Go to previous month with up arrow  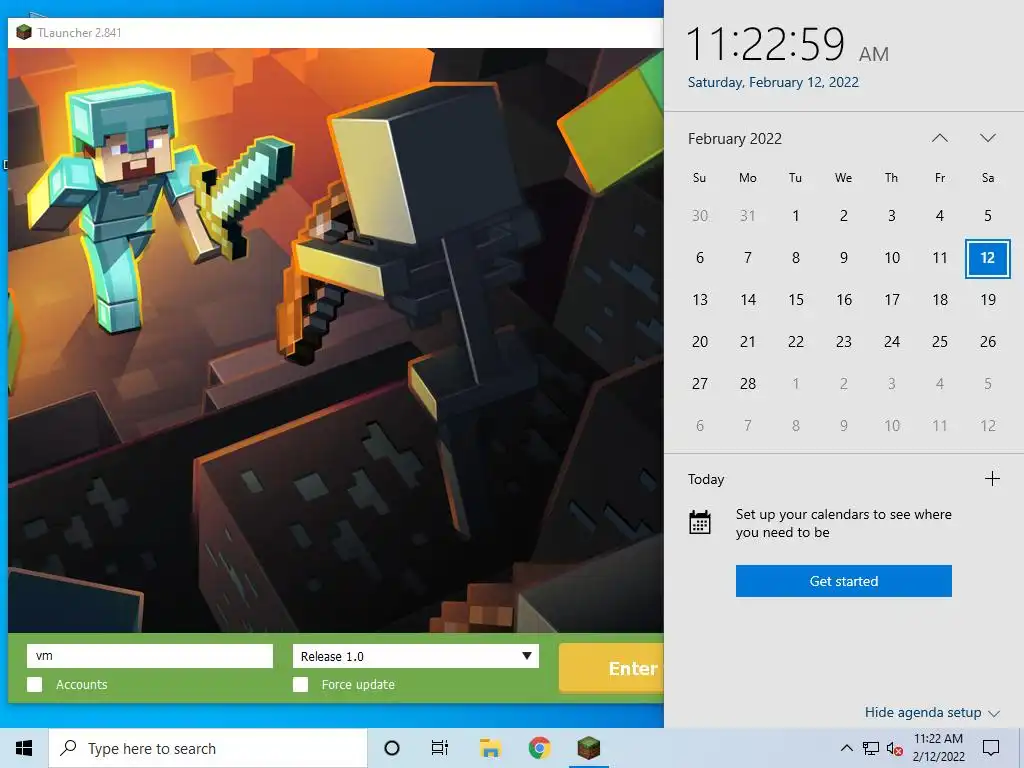[940, 138]
